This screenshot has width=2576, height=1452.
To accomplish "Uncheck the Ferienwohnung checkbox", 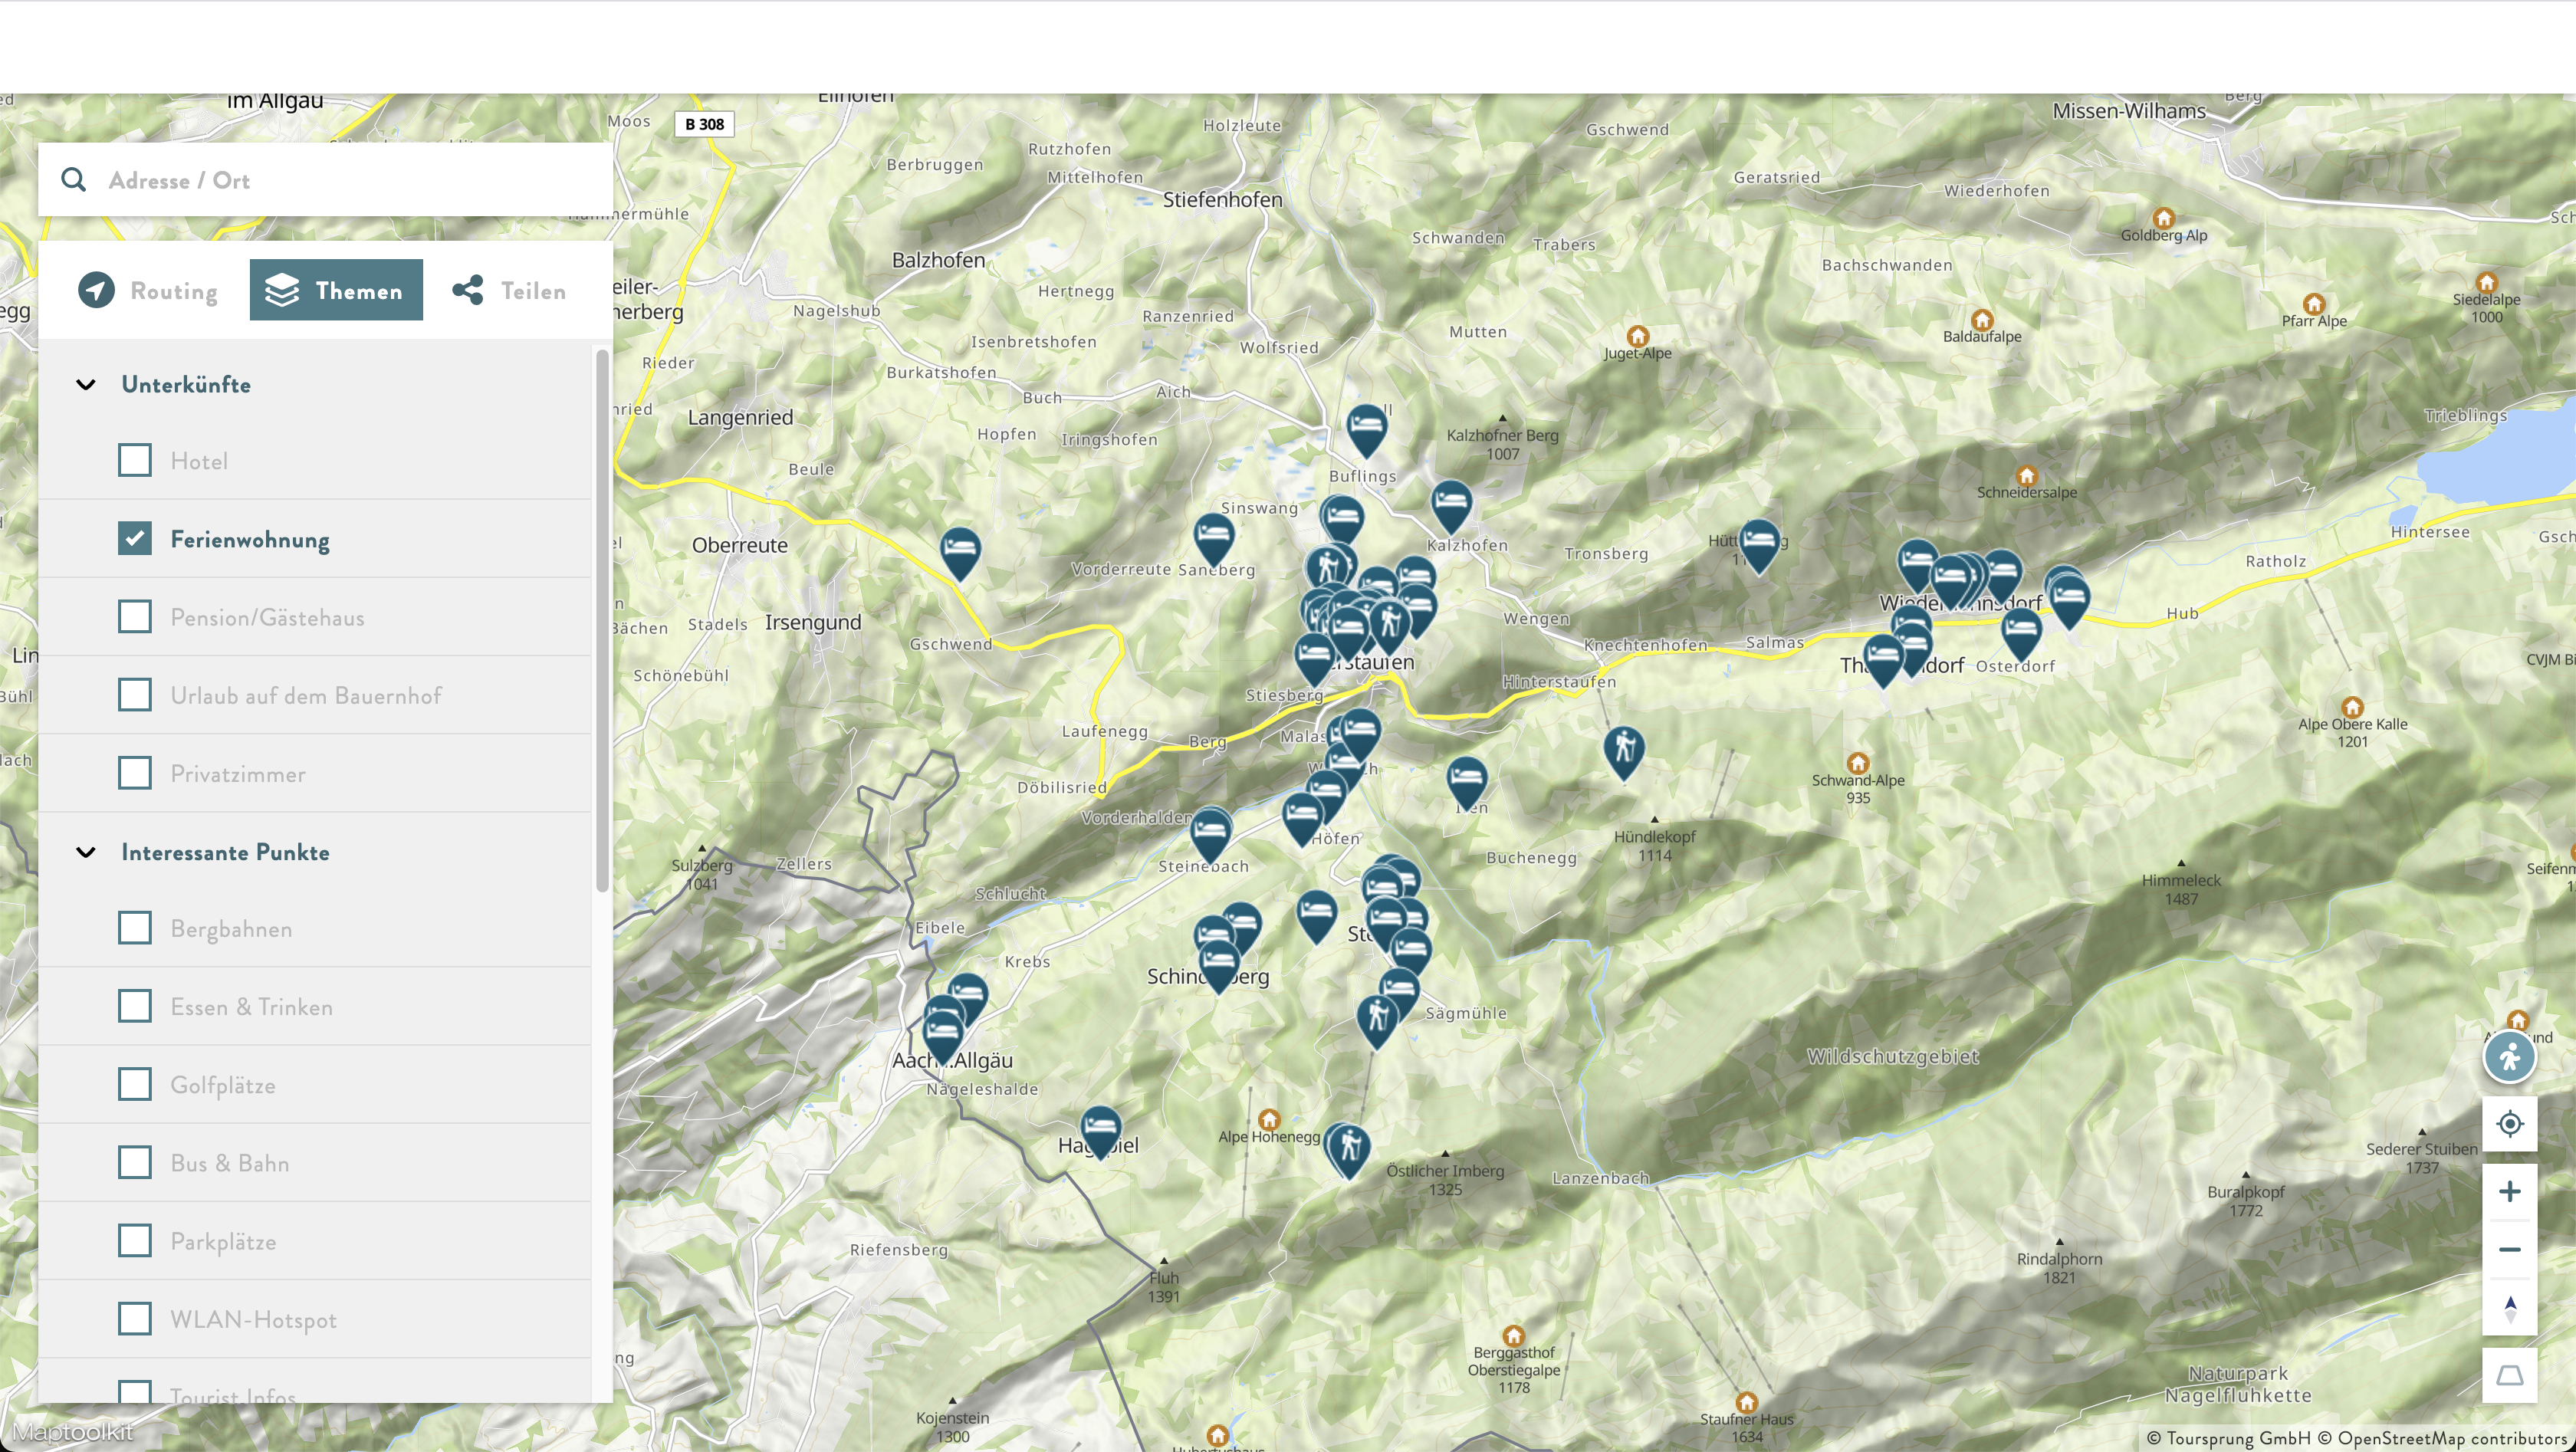I will (x=135, y=538).
